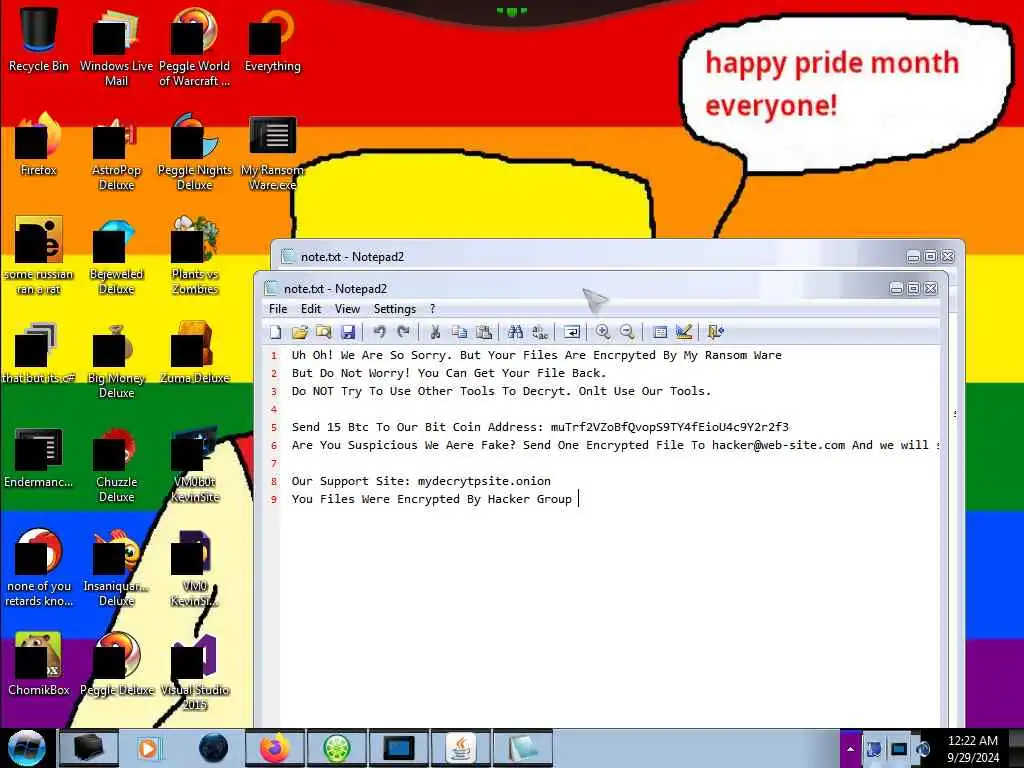Click the Firefox taskbar button

(275, 748)
